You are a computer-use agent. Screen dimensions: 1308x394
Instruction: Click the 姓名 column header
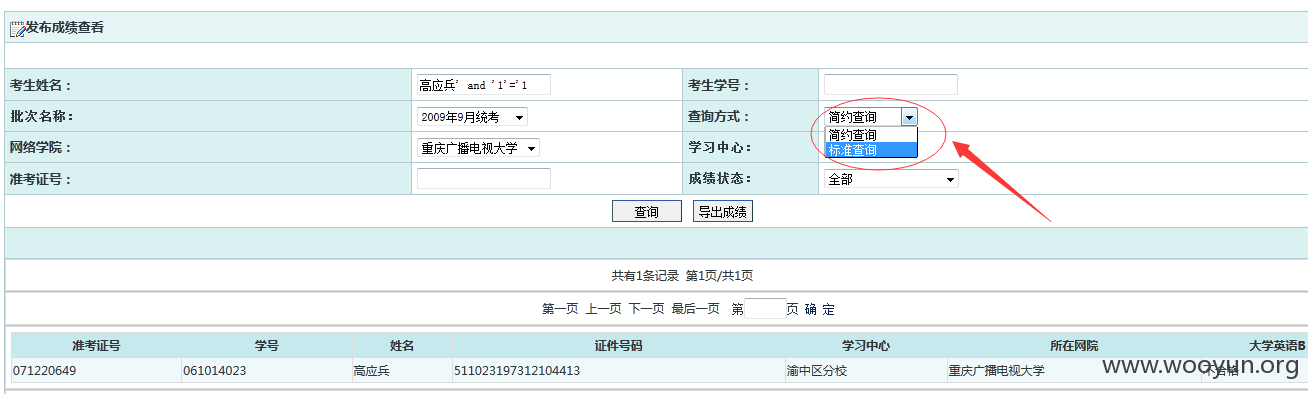402,346
